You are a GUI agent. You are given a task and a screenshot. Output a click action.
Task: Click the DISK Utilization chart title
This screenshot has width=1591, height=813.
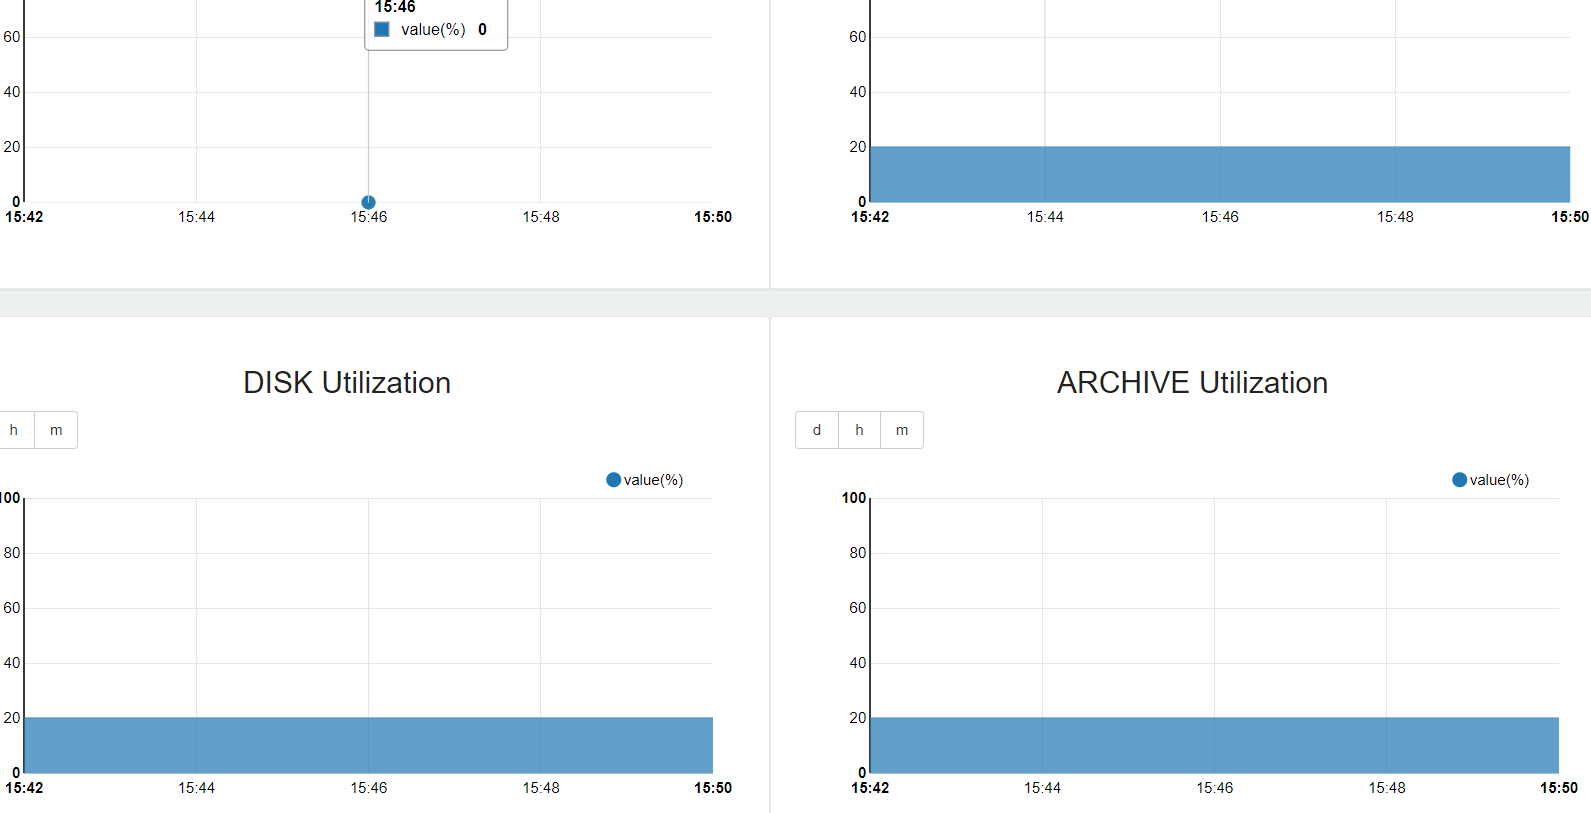pyautogui.click(x=347, y=383)
